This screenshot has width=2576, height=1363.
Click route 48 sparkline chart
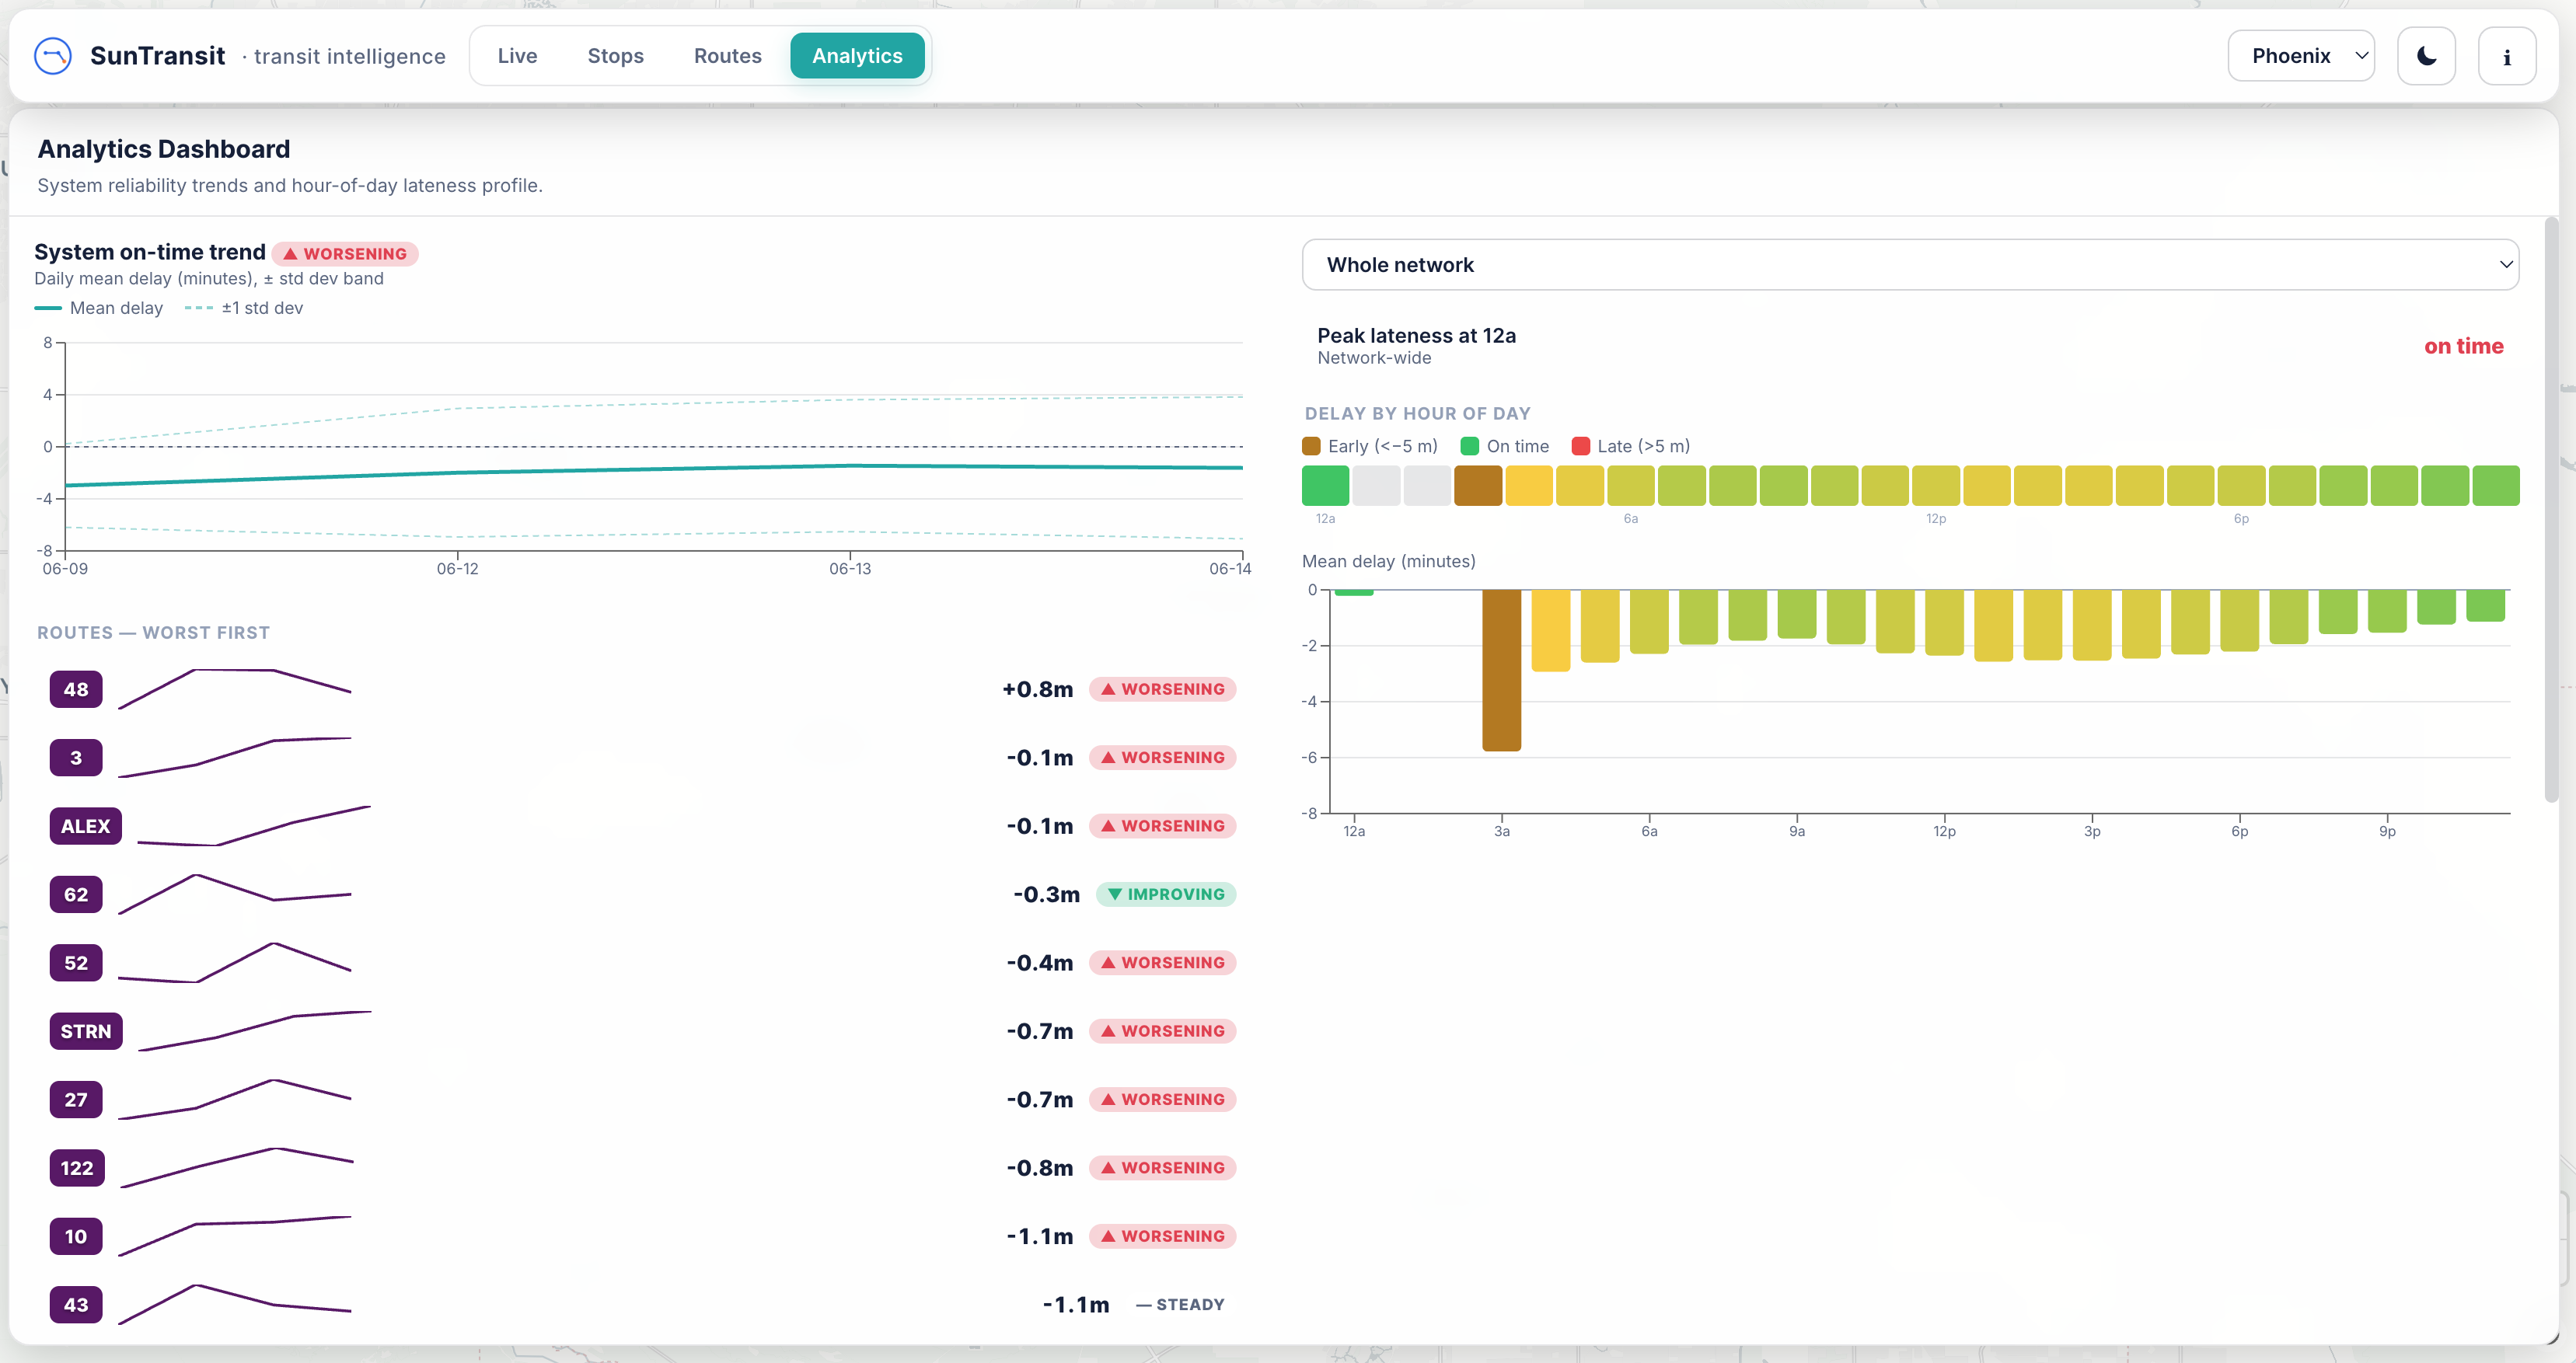(x=235, y=689)
